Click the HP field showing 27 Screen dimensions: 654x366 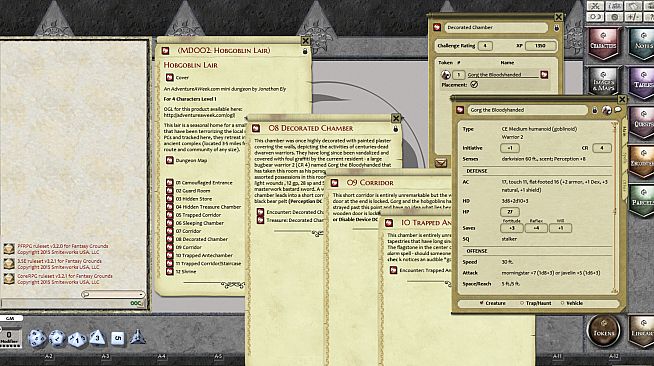510,212
